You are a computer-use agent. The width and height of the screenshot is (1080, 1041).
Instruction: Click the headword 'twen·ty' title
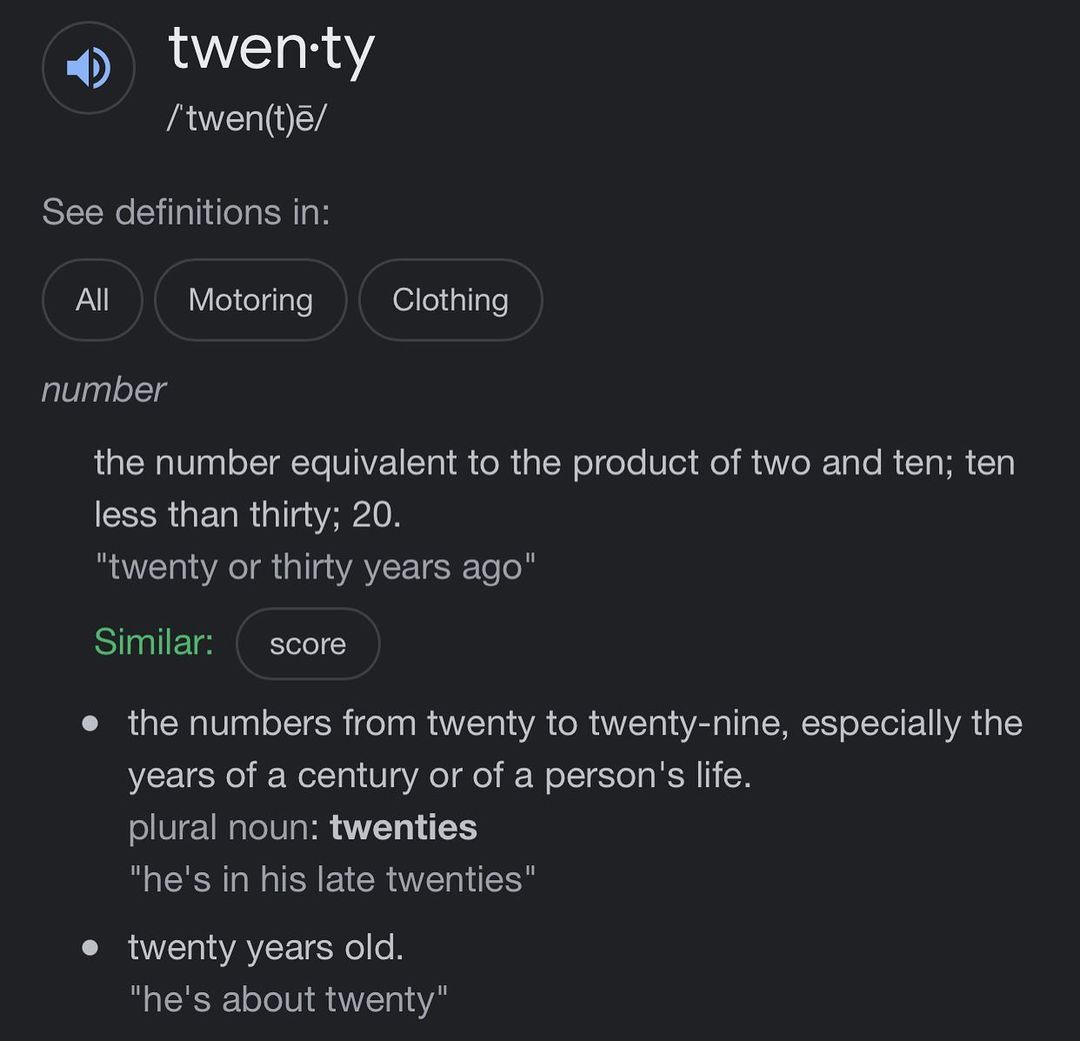271,48
